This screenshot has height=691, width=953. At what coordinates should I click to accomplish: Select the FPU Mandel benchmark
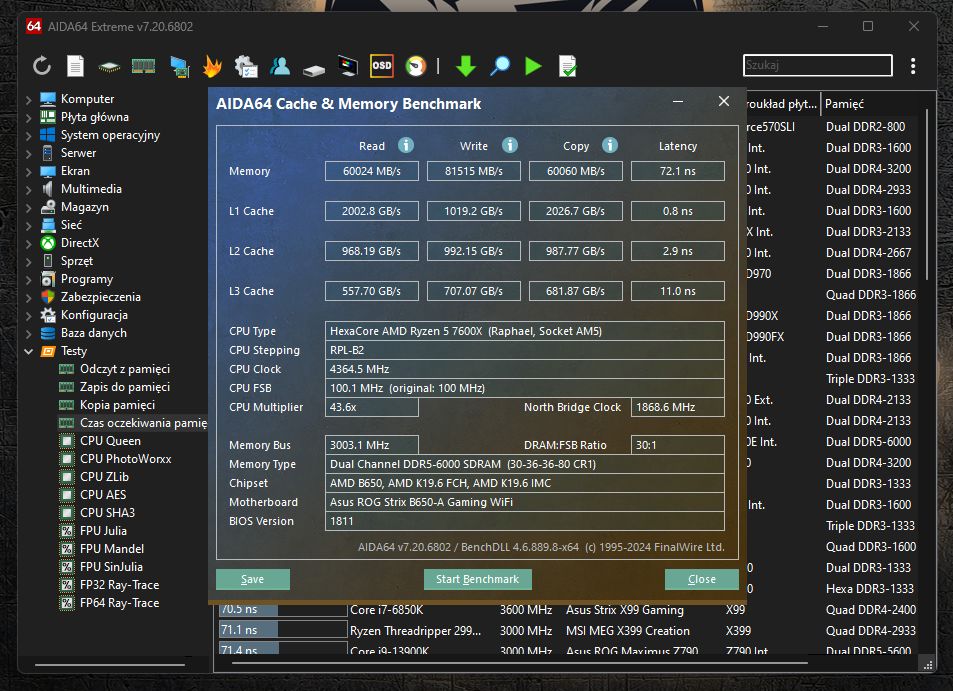point(112,549)
